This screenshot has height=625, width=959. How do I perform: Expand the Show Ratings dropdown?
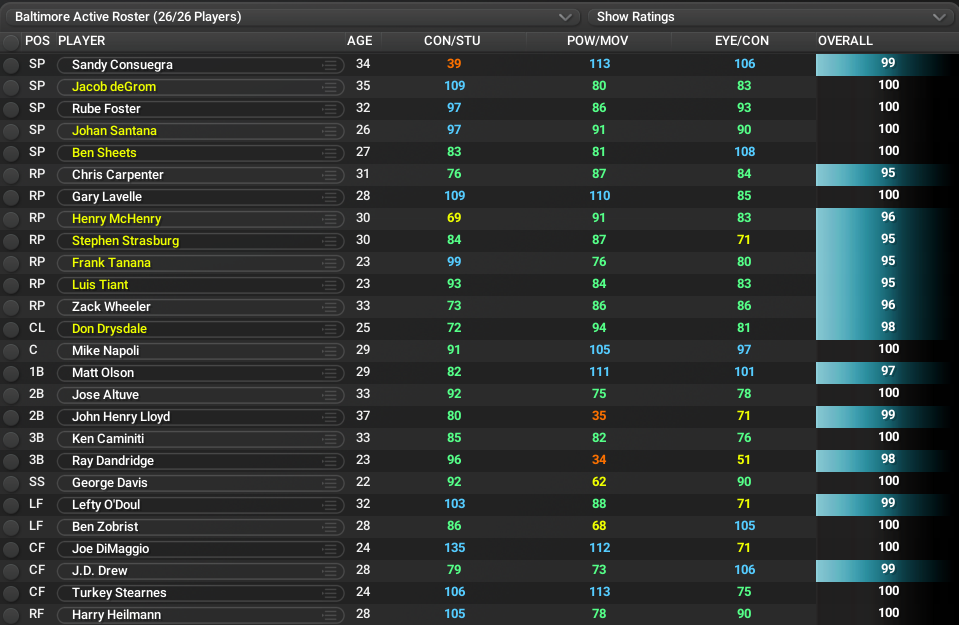coord(770,17)
